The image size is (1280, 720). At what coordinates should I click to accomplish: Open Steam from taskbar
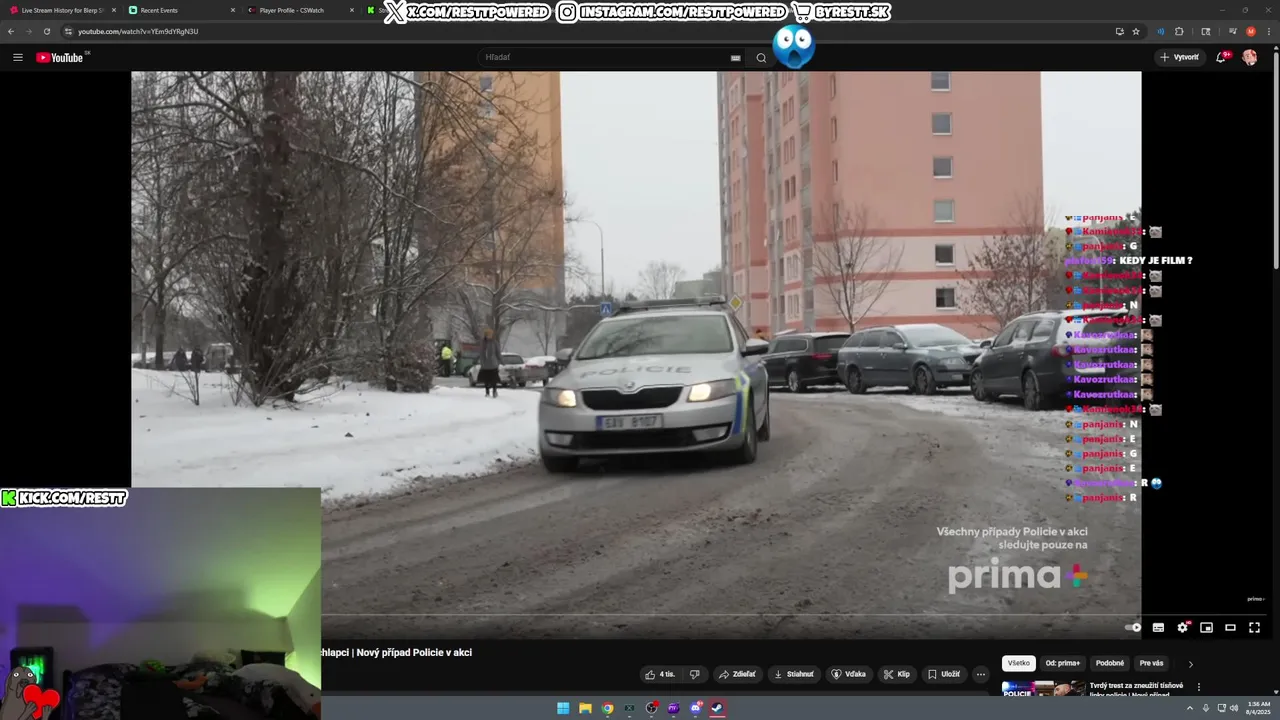[x=718, y=708]
